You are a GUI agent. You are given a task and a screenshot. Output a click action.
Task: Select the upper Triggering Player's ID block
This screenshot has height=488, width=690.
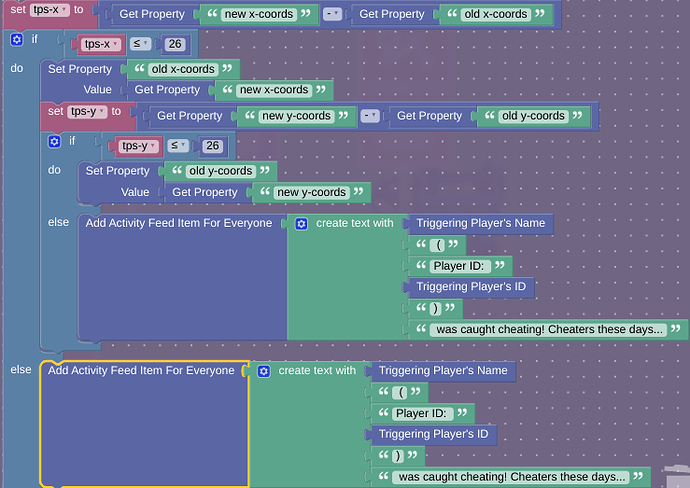tap(470, 287)
